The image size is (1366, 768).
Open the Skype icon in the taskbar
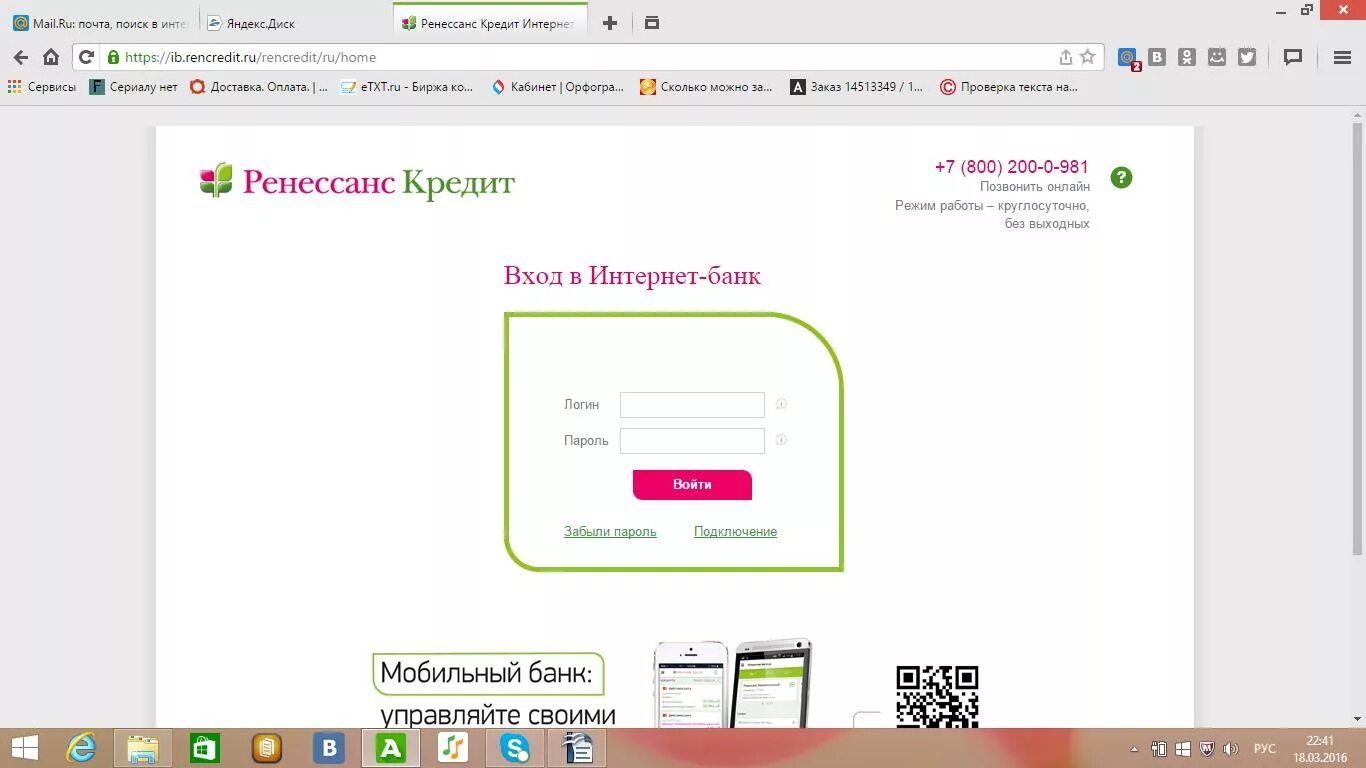(x=515, y=748)
